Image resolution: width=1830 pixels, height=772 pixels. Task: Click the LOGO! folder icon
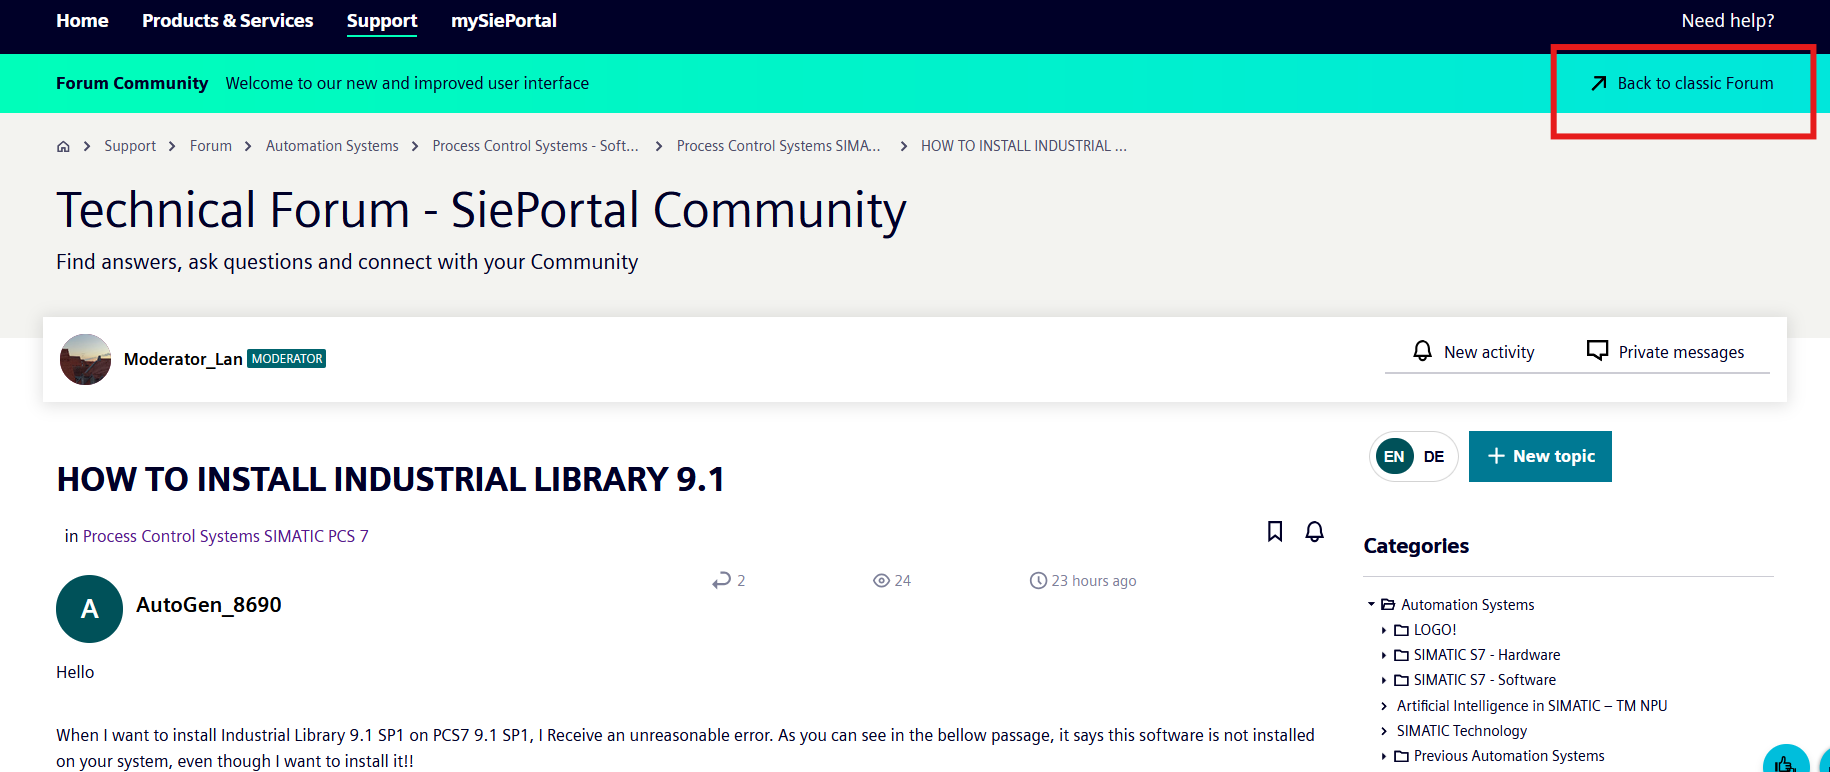(1401, 630)
